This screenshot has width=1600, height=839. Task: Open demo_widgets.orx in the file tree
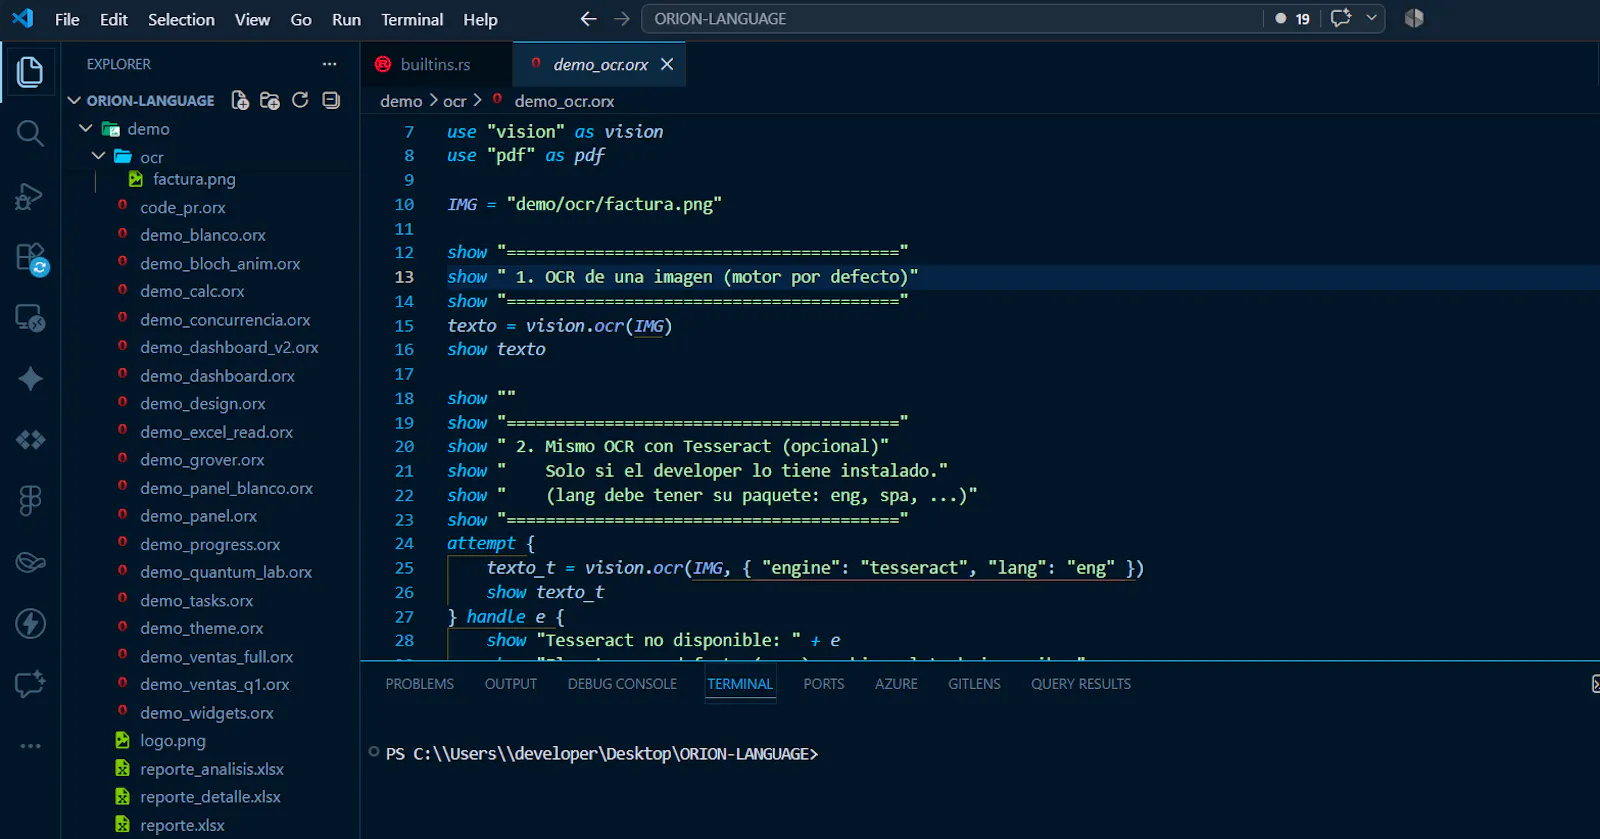[x=207, y=713]
